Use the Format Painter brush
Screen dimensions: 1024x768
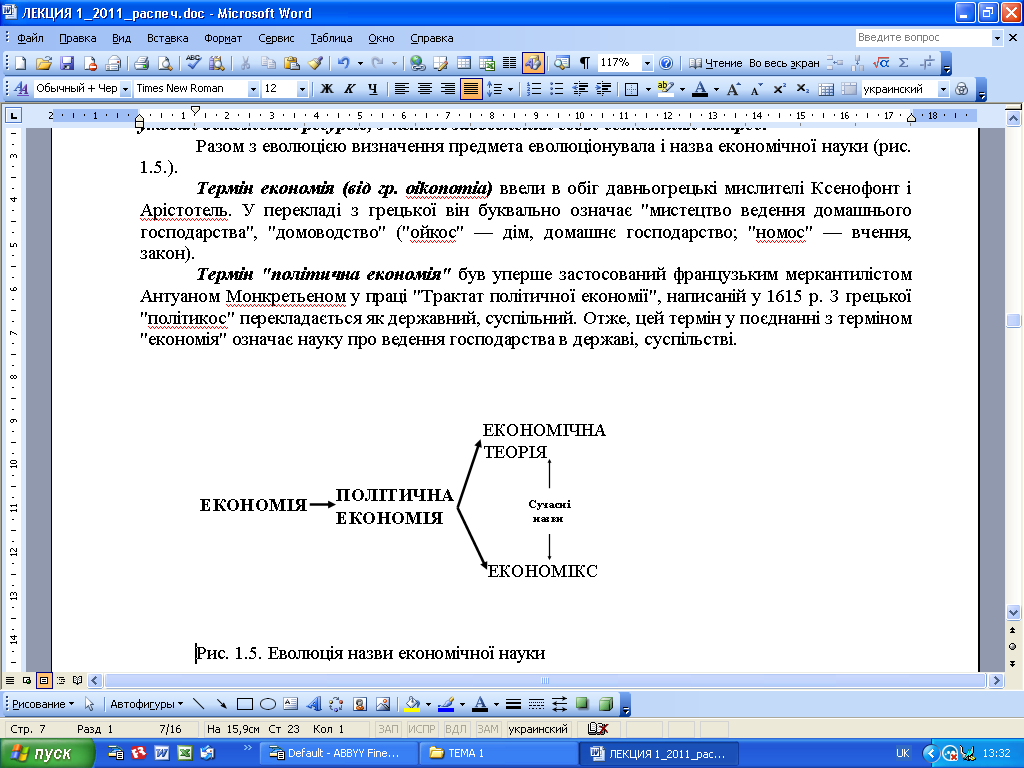315,63
